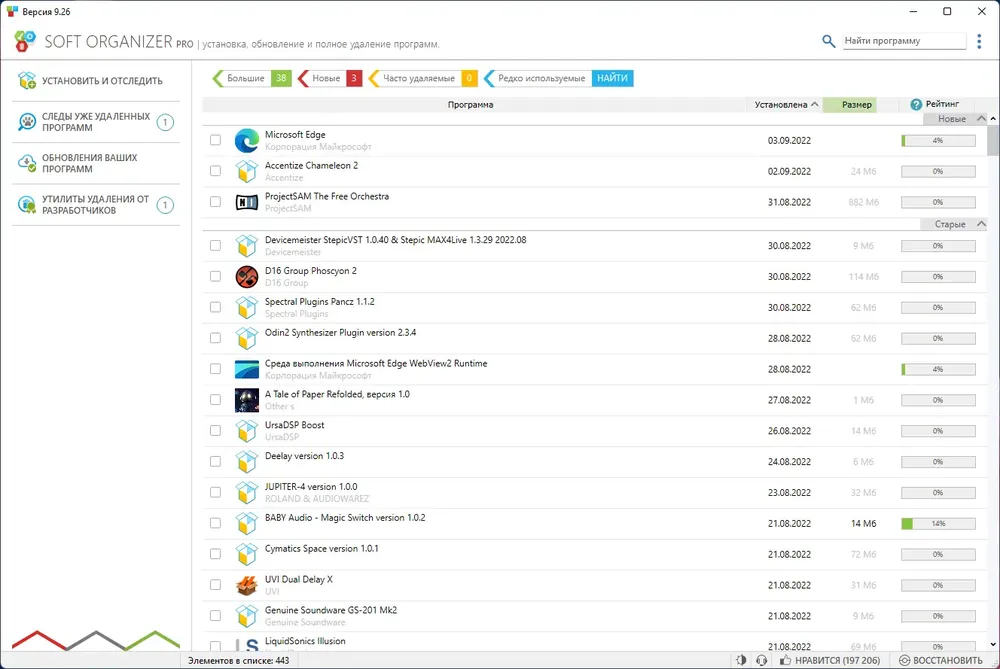This screenshot has height=669, width=1000.
Task: Check the Spectral Plugins Pancz checkbox
Action: pos(216,307)
